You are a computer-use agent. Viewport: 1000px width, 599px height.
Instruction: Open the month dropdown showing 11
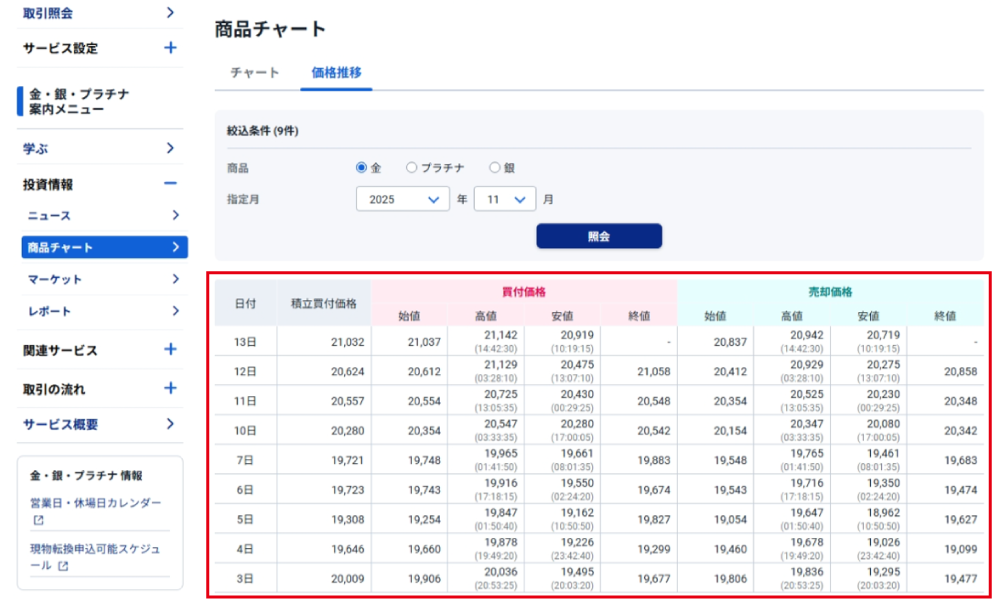click(505, 199)
